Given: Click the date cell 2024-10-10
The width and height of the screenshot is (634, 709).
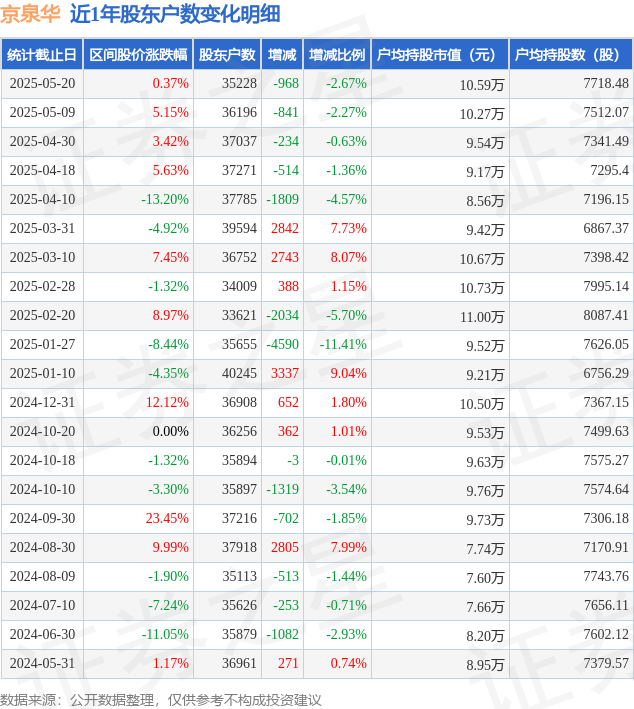Looking at the screenshot, I should (43, 489).
